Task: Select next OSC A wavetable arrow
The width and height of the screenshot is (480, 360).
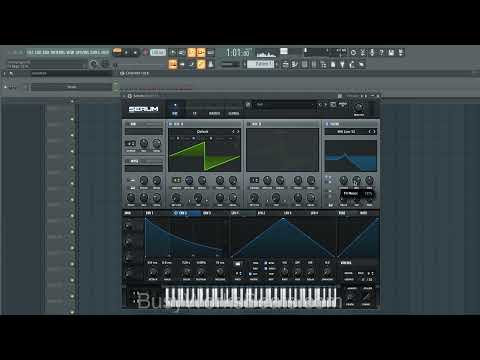Action: (238, 132)
